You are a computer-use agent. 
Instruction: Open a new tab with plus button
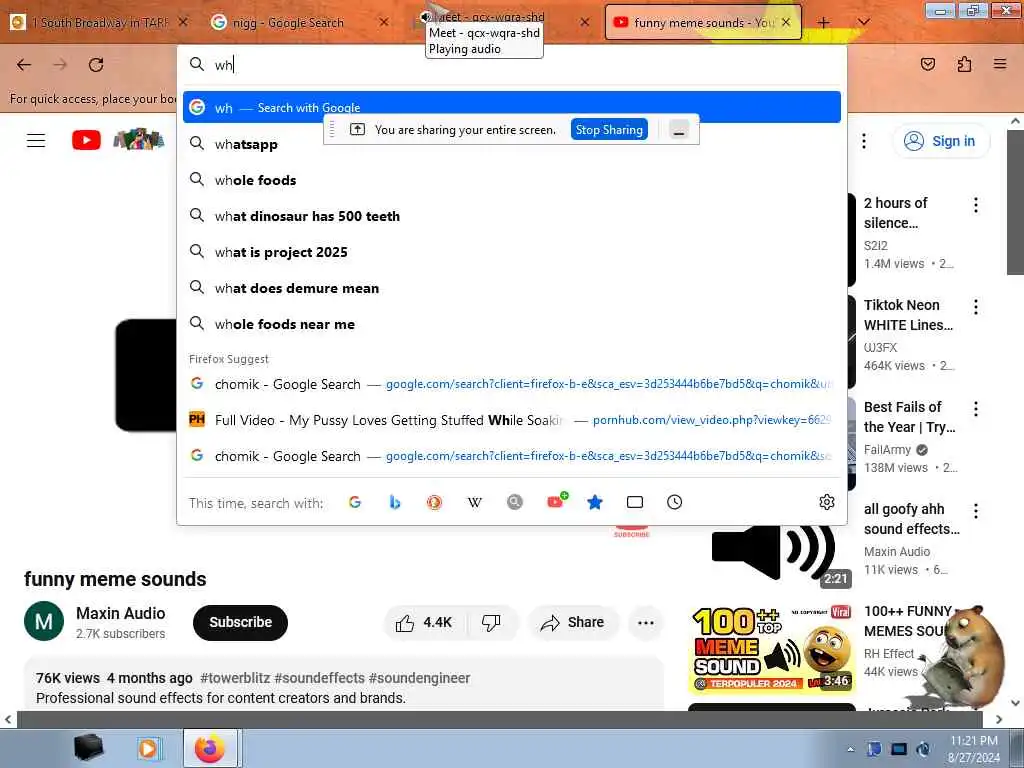pyautogui.click(x=824, y=22)
